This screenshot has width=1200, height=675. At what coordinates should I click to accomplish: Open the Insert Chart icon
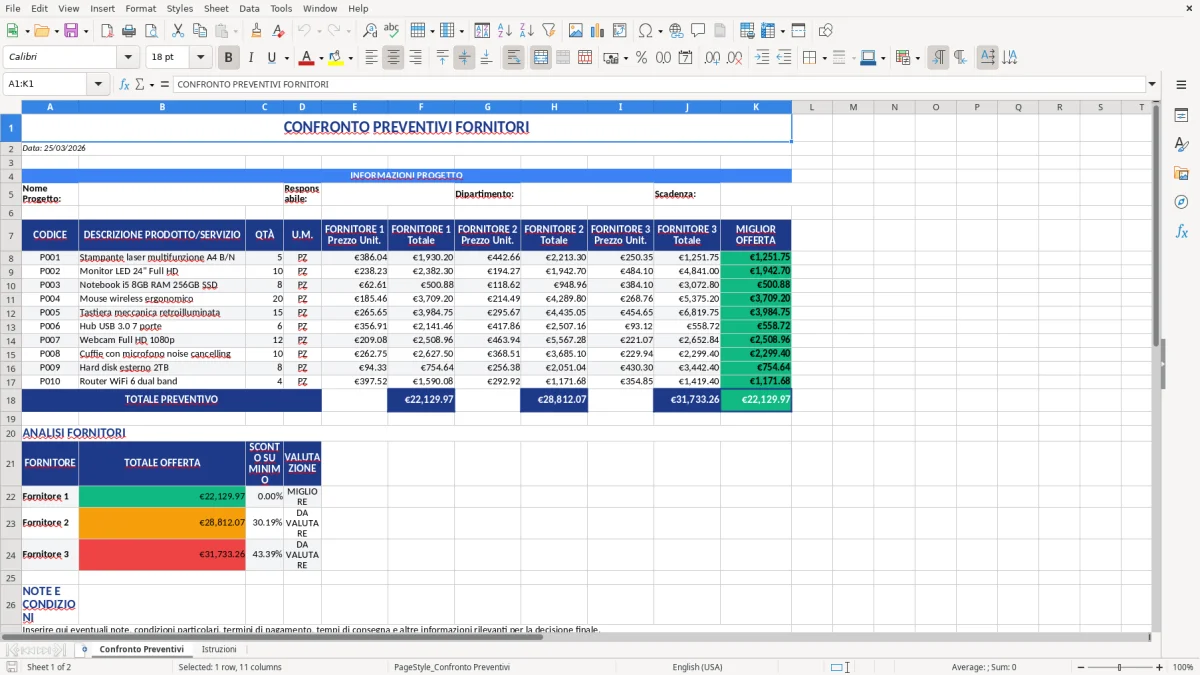(597, 30)
